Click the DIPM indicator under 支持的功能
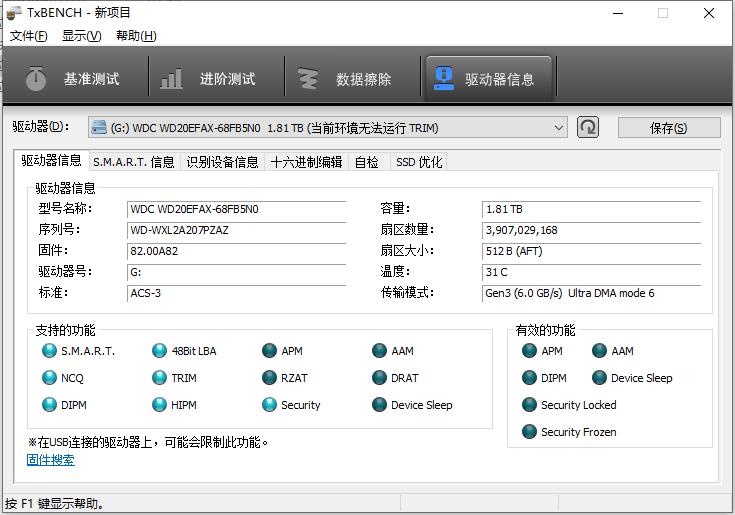 click(49, 404)
